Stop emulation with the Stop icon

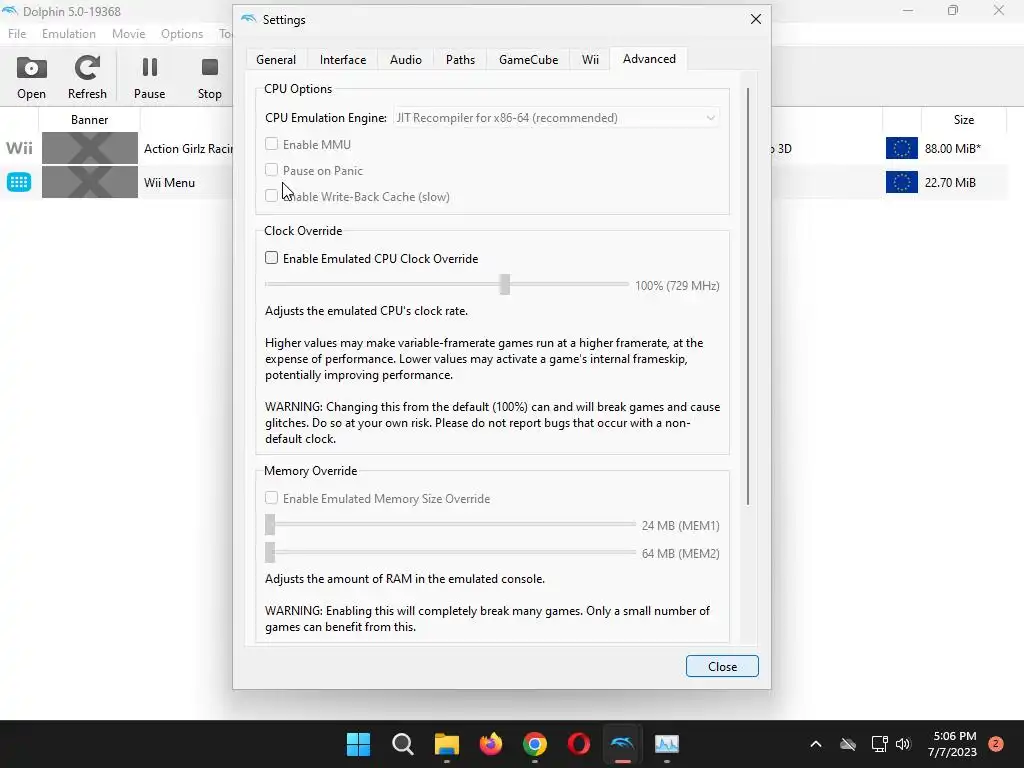[210, 78]
